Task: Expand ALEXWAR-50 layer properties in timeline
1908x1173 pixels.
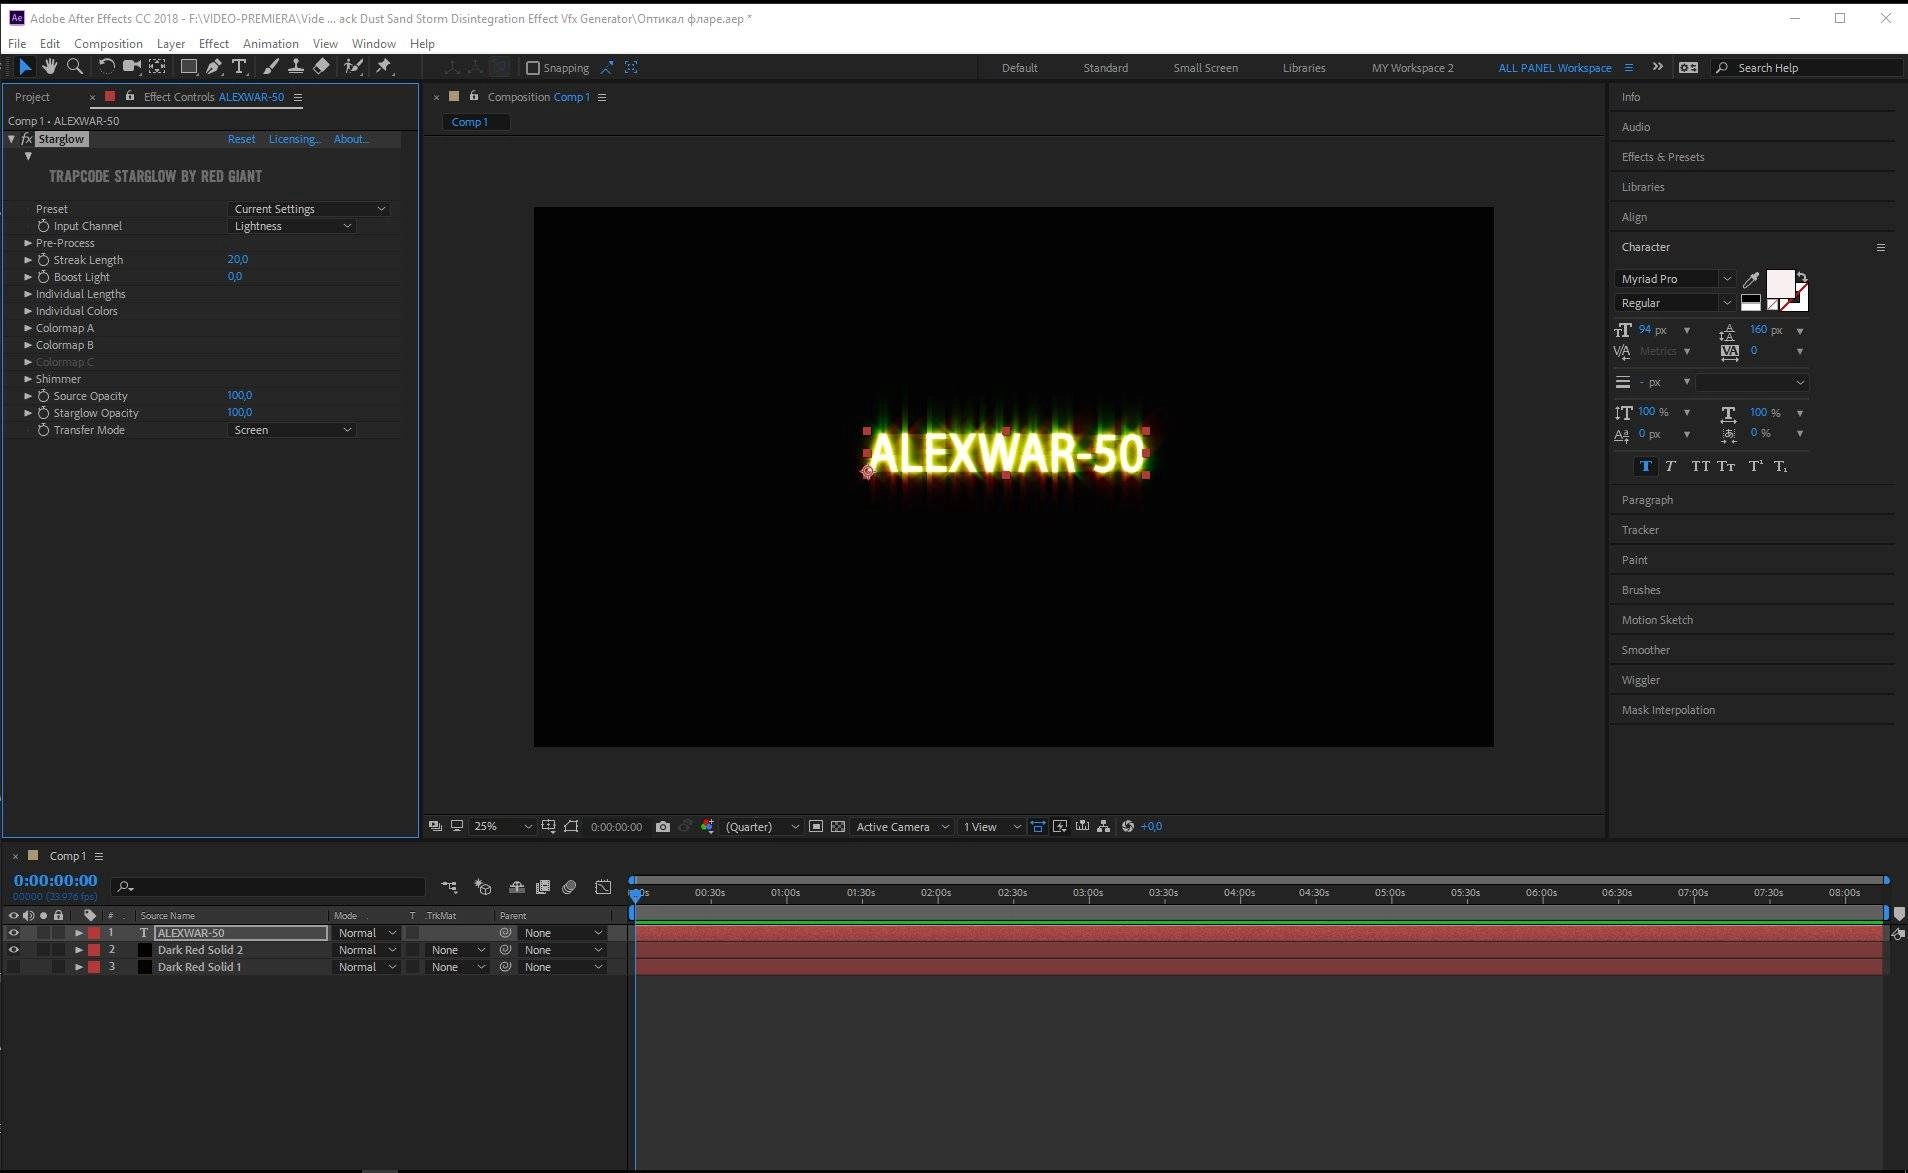Action: (x=79, y=933)
